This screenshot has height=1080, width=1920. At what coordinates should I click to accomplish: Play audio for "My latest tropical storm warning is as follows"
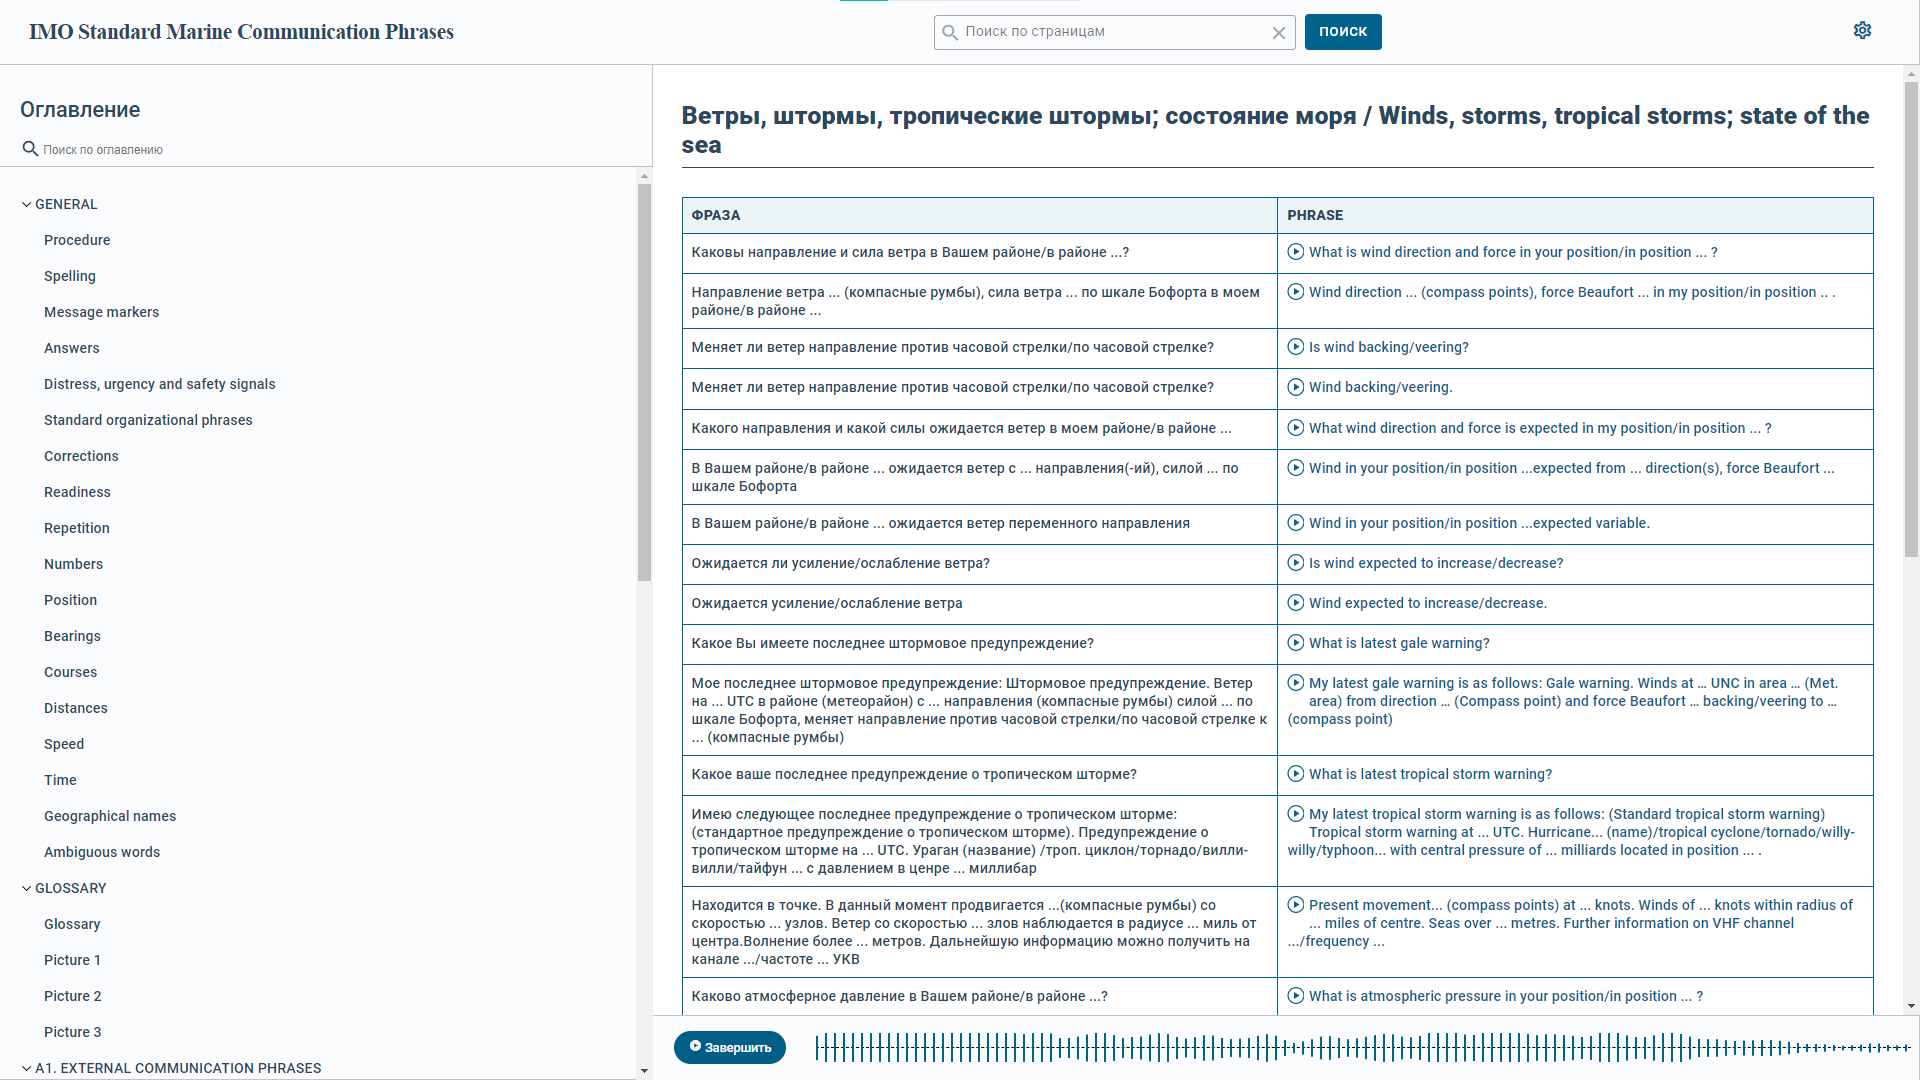tap(1295, 814)
